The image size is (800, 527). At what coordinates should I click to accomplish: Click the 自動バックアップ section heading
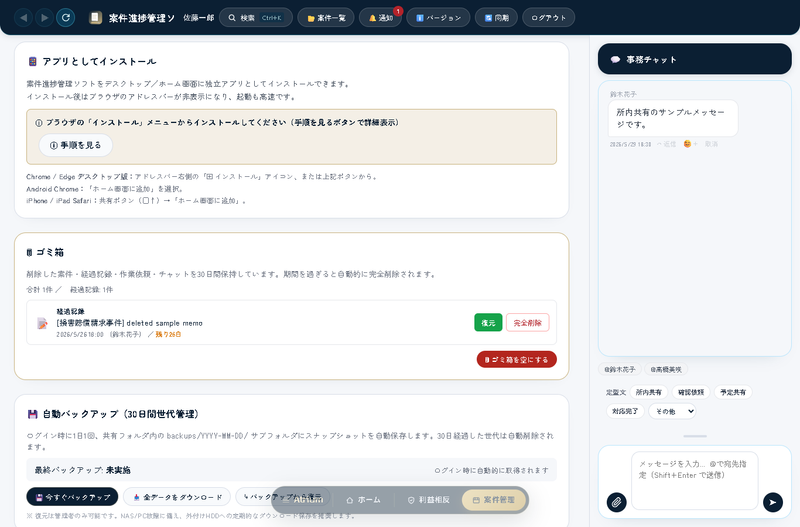(113, 414)
